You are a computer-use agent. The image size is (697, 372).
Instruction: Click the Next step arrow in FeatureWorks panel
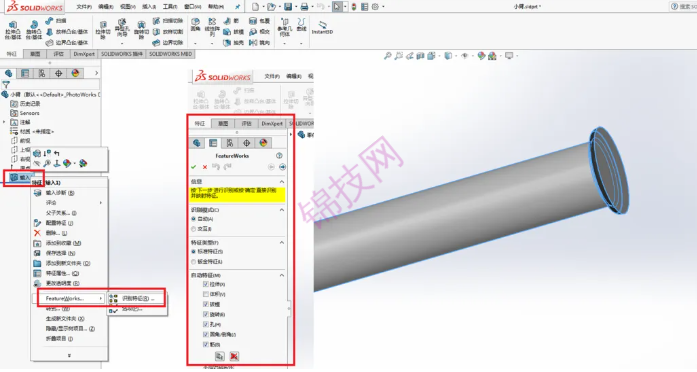282,167
